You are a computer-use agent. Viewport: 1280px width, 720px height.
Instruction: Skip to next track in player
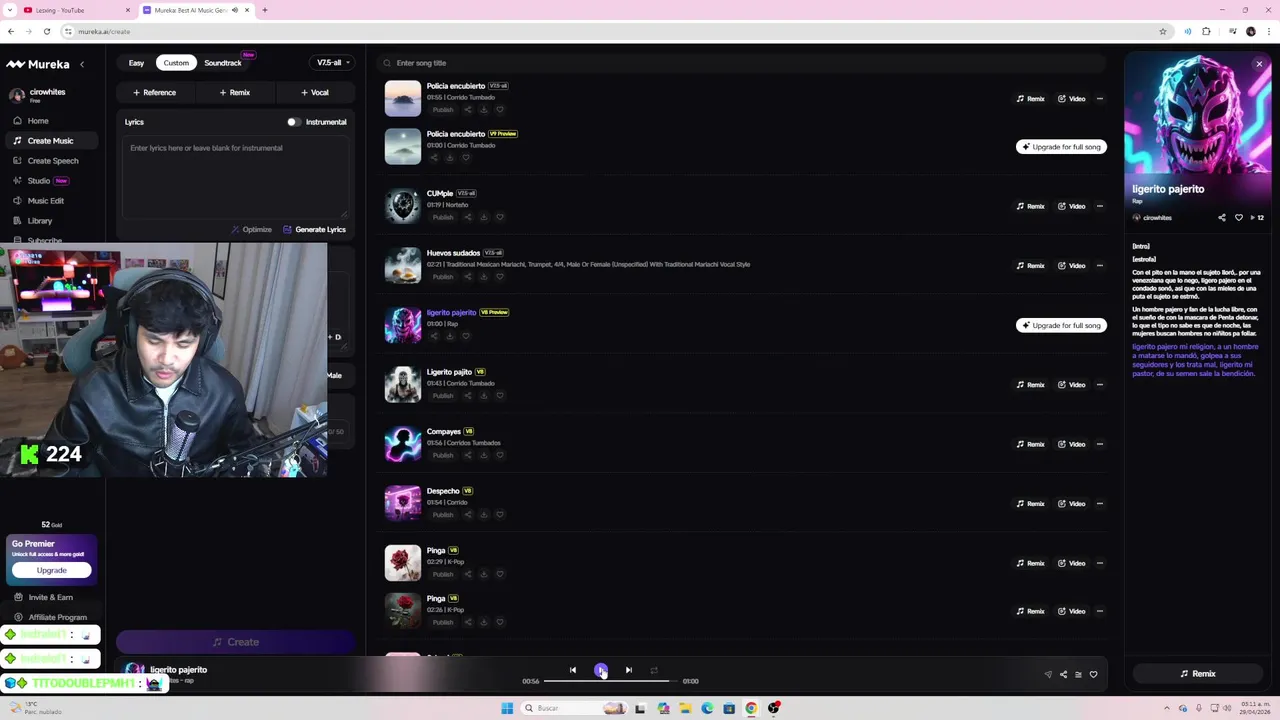tap(629, 670)
